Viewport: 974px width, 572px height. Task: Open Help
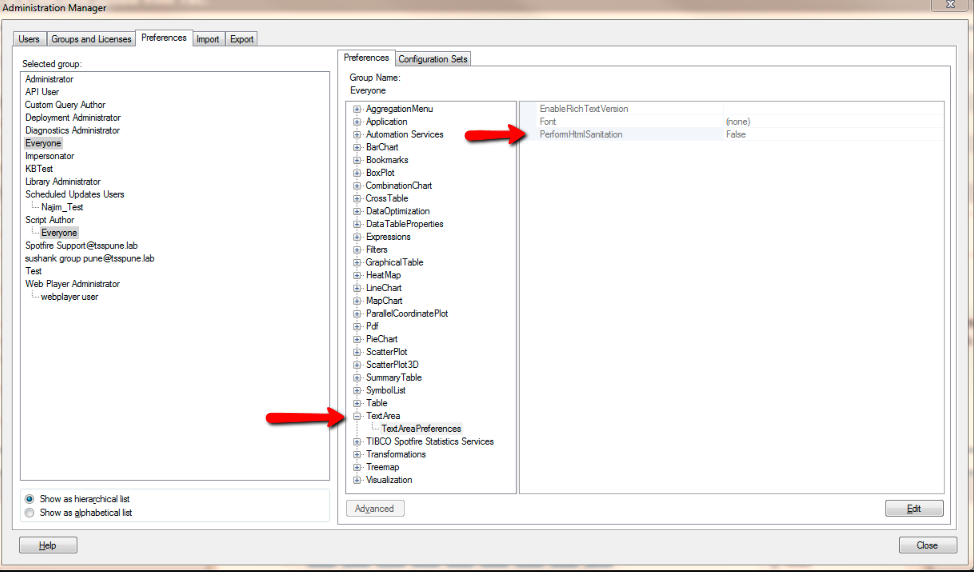coord(48,545)
